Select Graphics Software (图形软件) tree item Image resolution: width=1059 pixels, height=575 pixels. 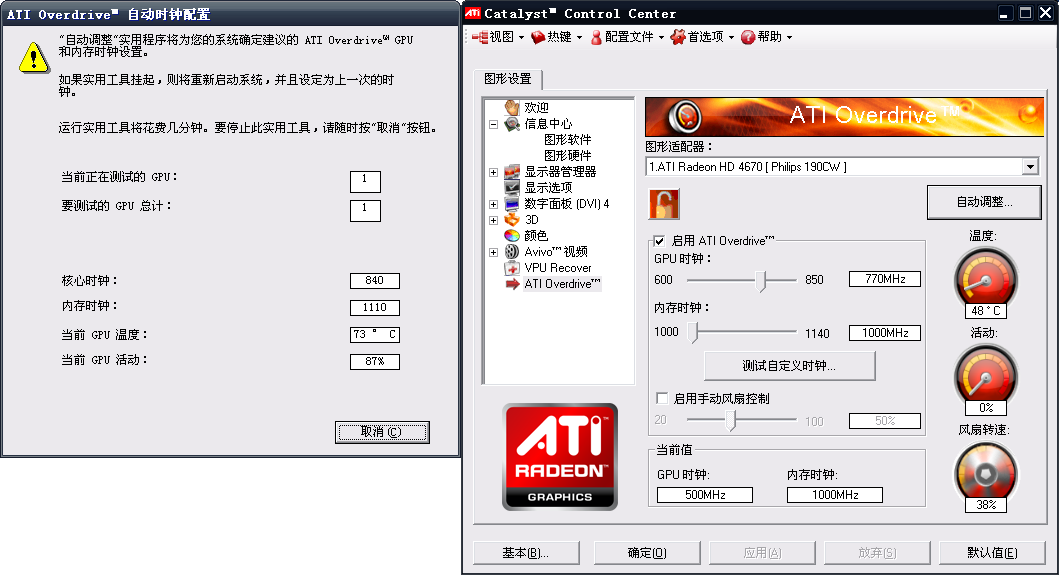(567, 140)
